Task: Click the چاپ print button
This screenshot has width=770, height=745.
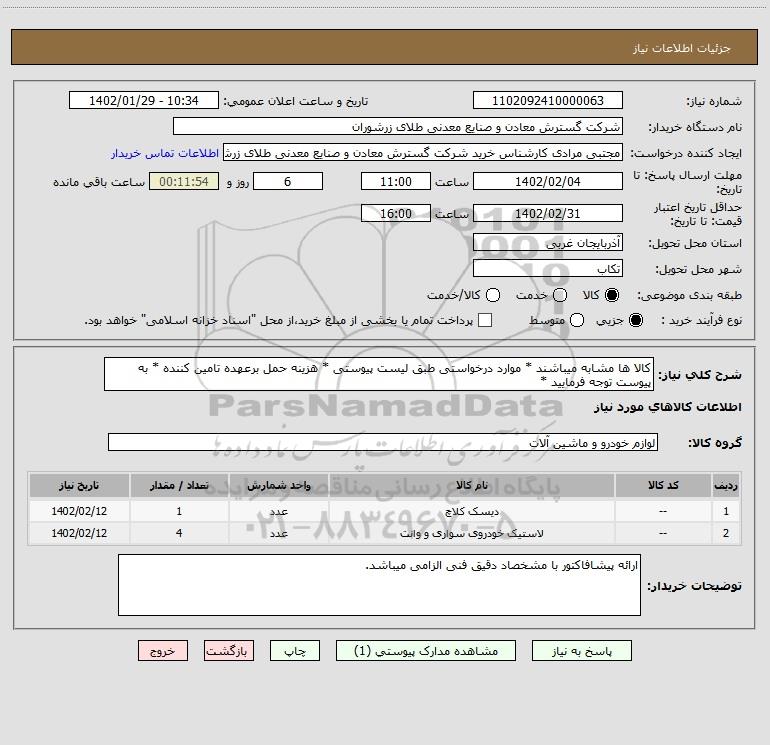Action: point(295,651)
